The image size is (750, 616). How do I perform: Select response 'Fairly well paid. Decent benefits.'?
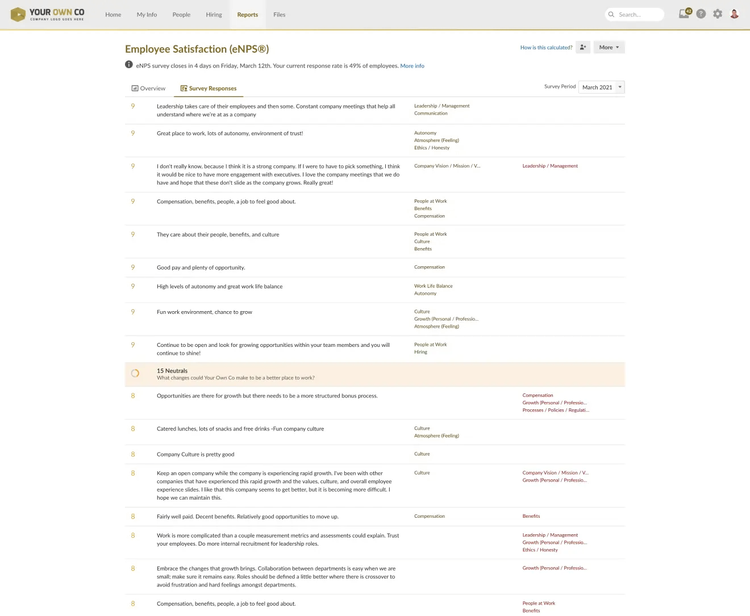click(375, 517)
